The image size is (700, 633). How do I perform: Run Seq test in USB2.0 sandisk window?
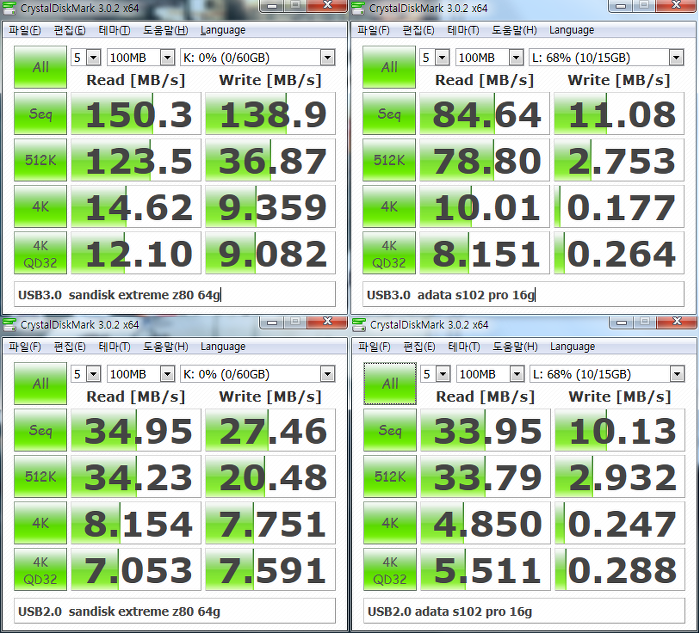40,430
